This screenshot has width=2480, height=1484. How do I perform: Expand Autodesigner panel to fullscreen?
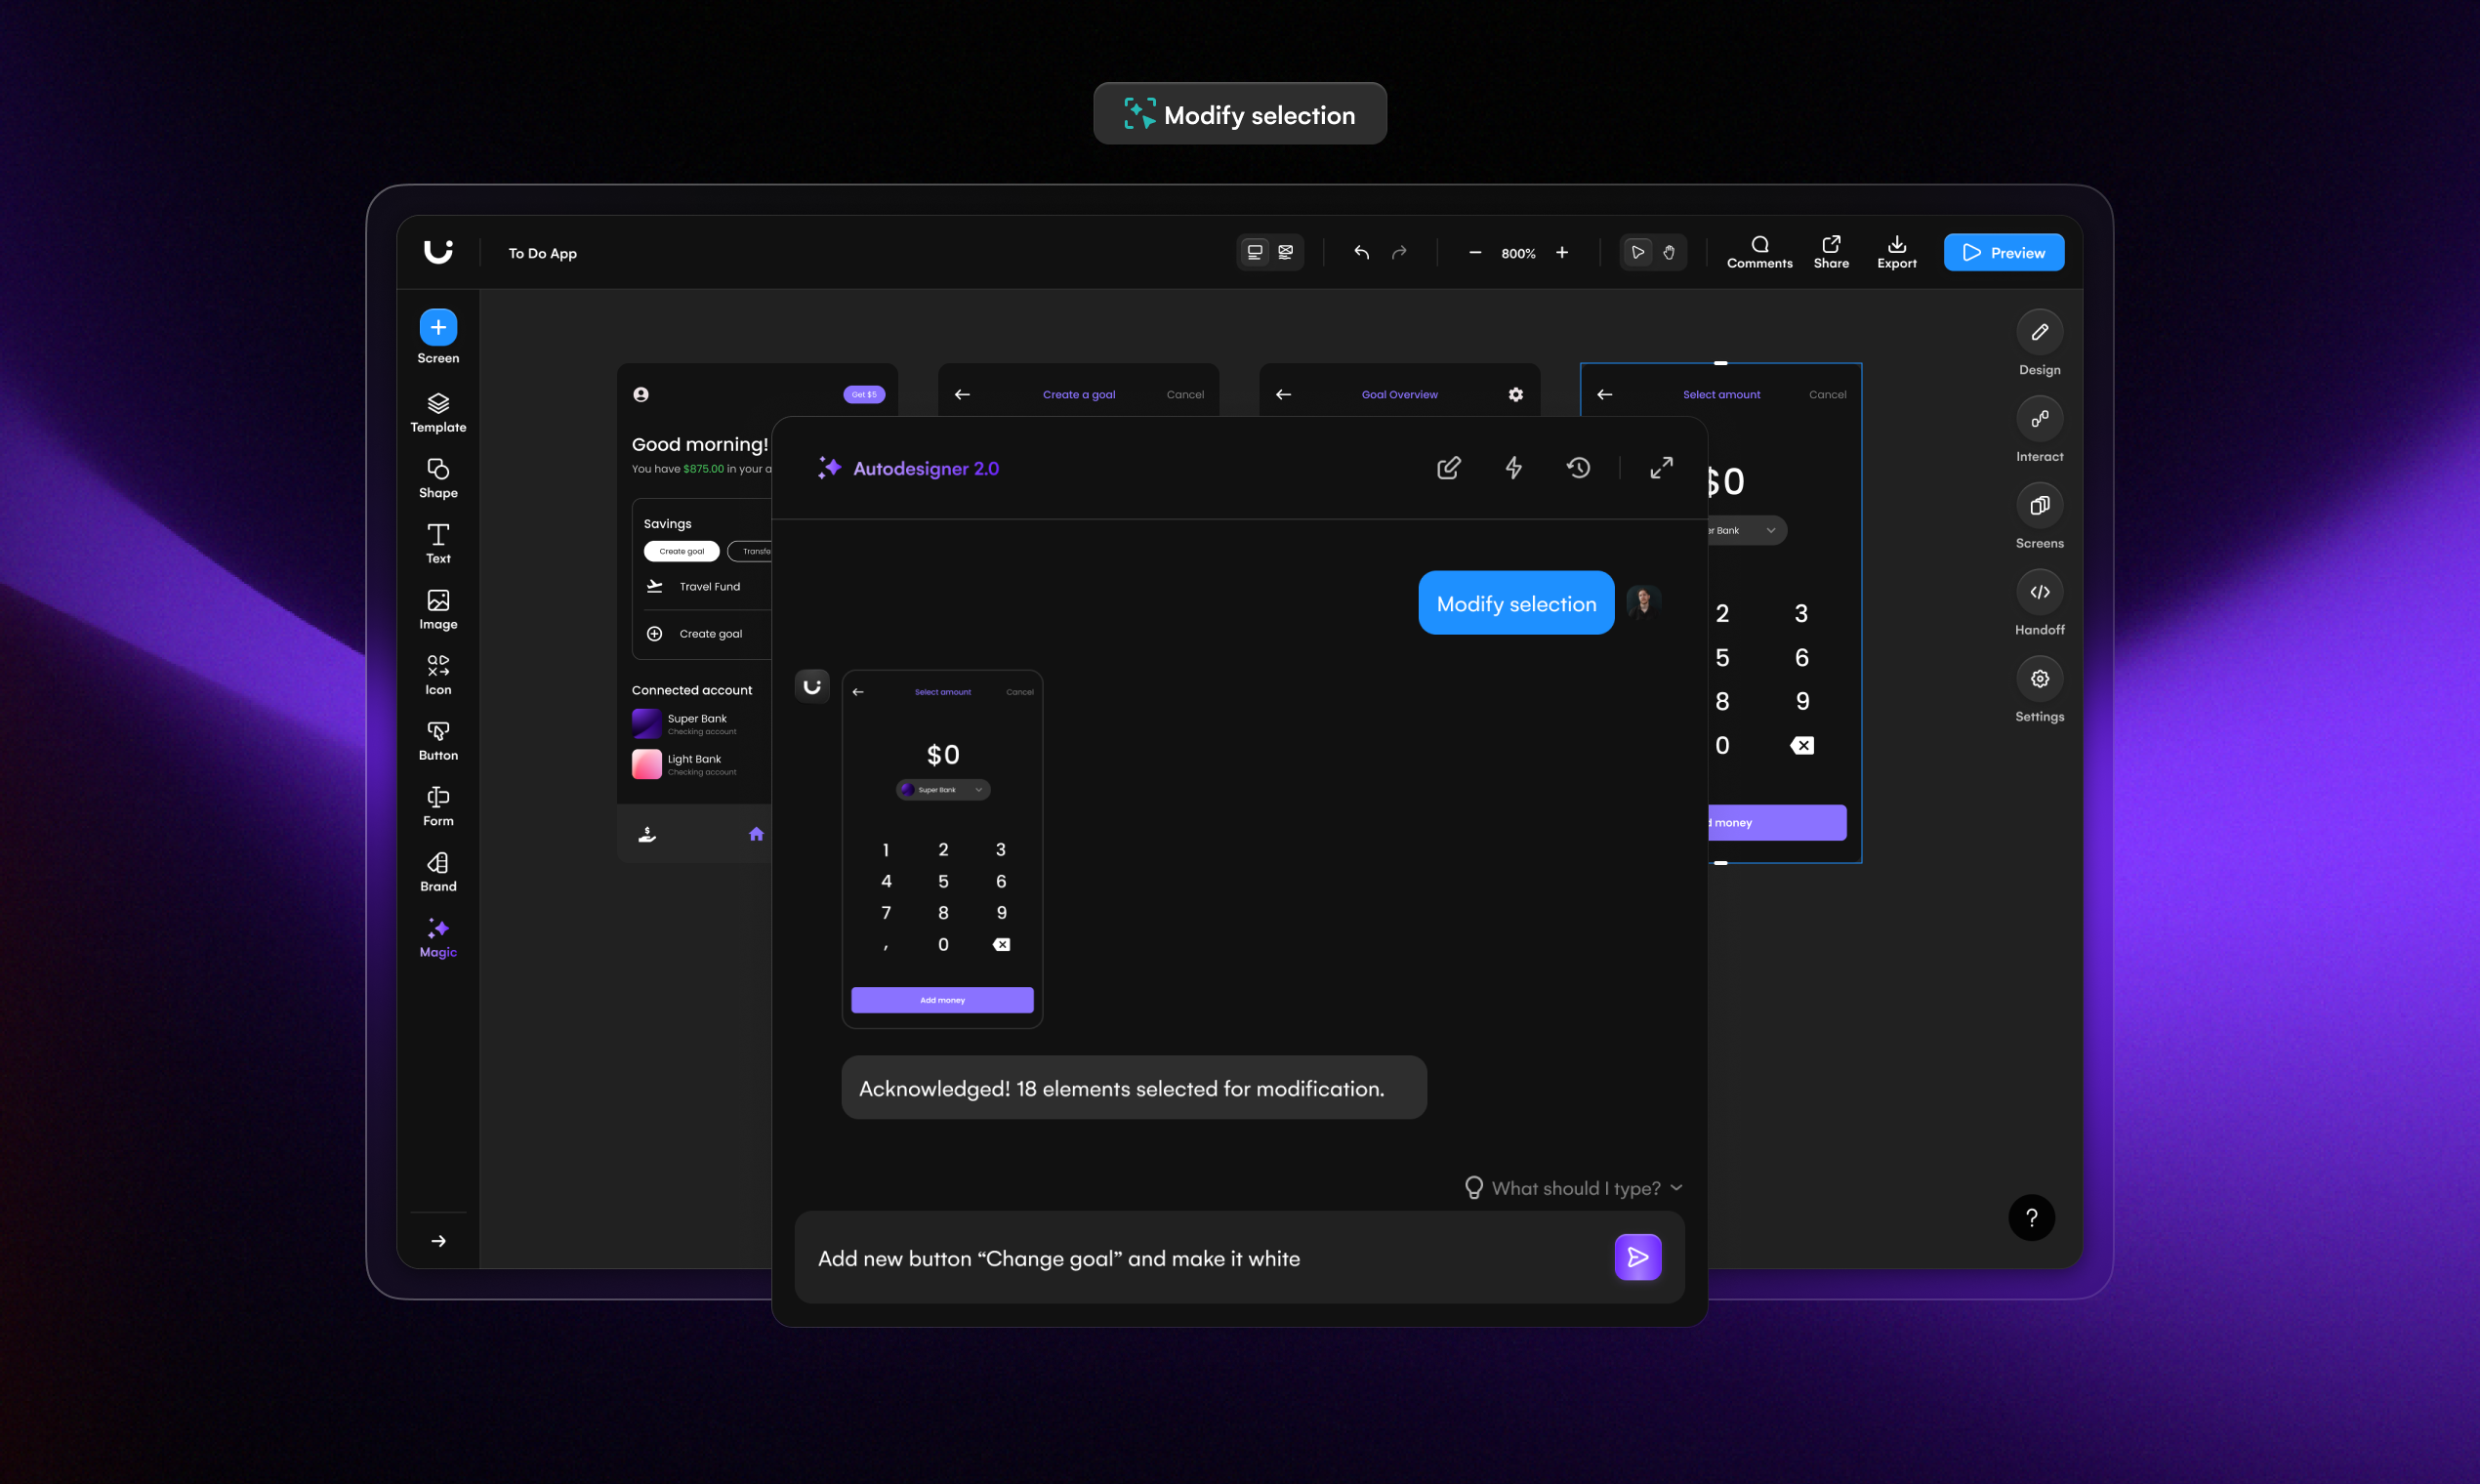[x=1661, y=467]
